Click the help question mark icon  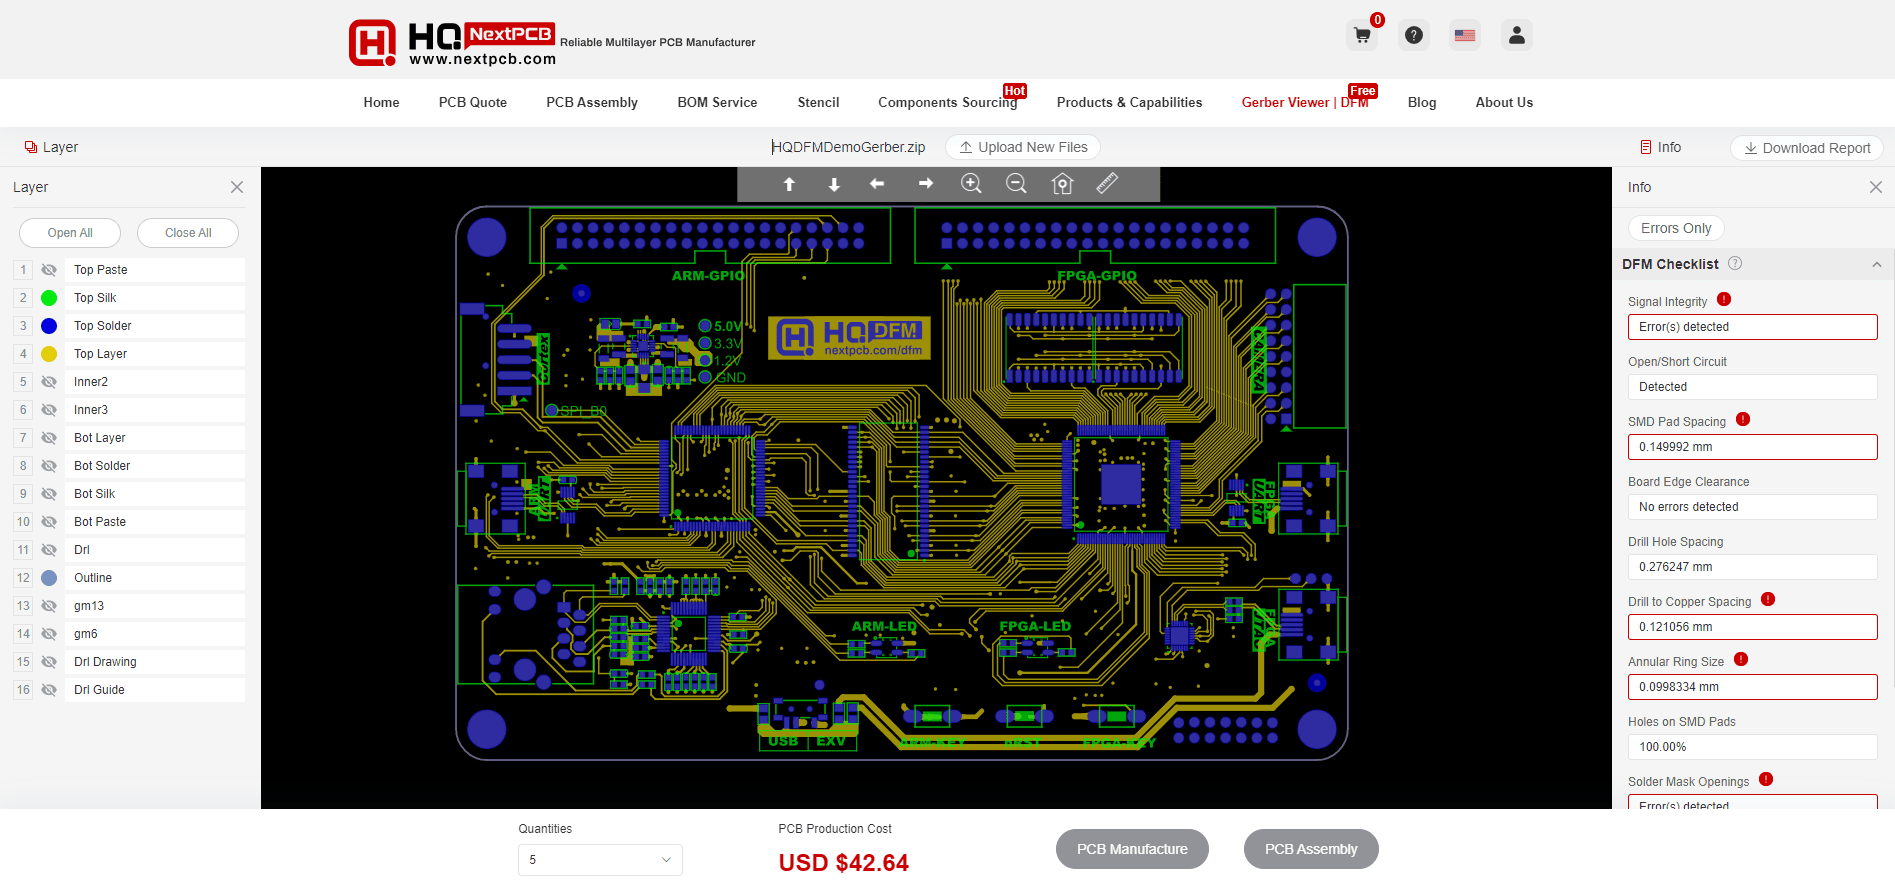(1413, 36)
